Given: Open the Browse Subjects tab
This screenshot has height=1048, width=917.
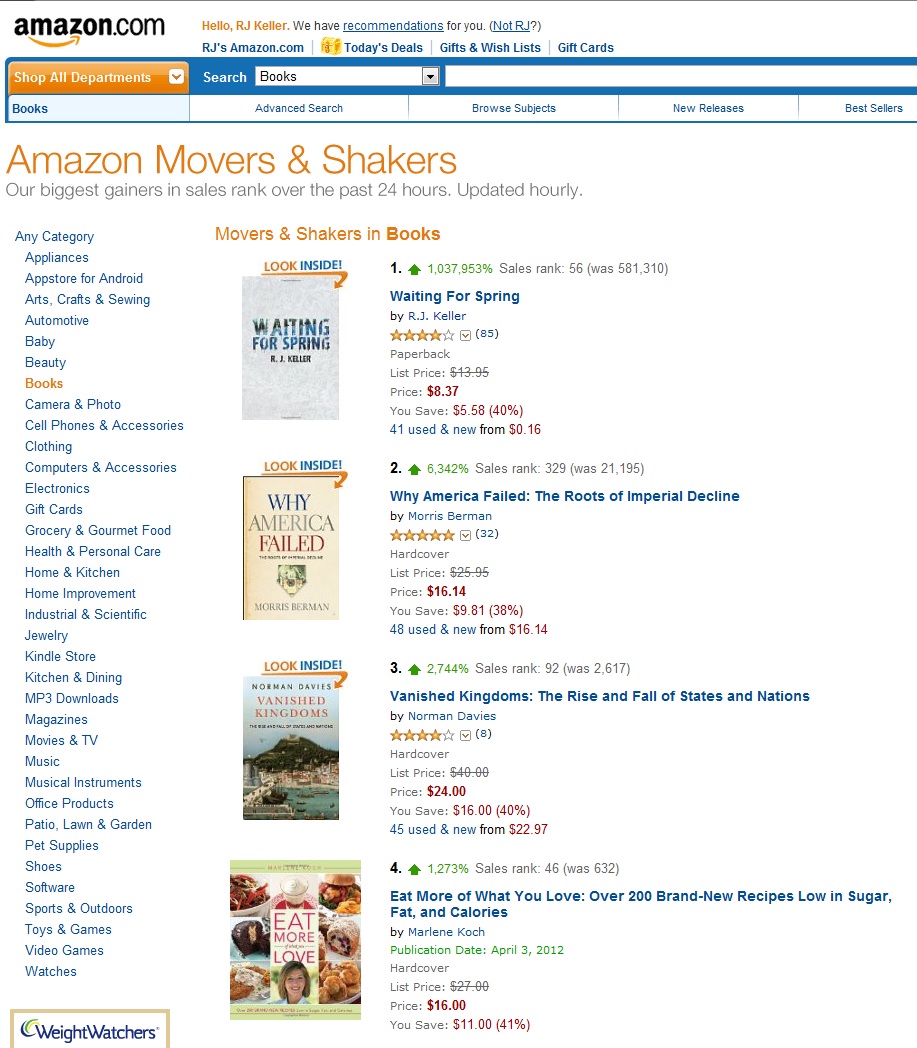Looking at the screenshot, I should [x=514, y=108].
